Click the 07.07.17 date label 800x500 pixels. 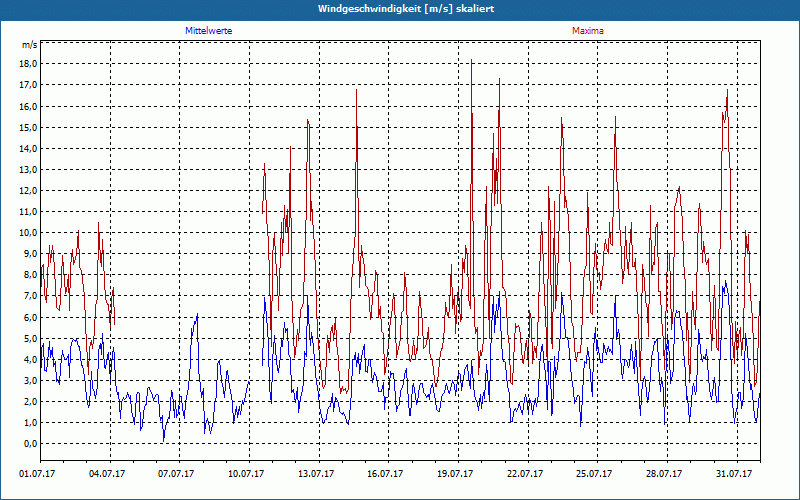coord(176,474)
